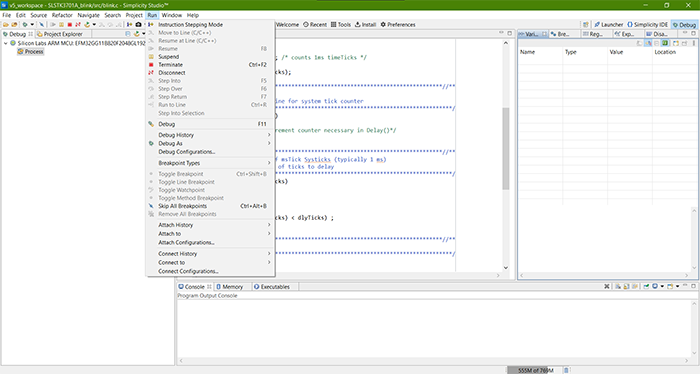Screen dimensions: 700x374
Task: Click the Clear Console X icon
Action: coord(607,286)
